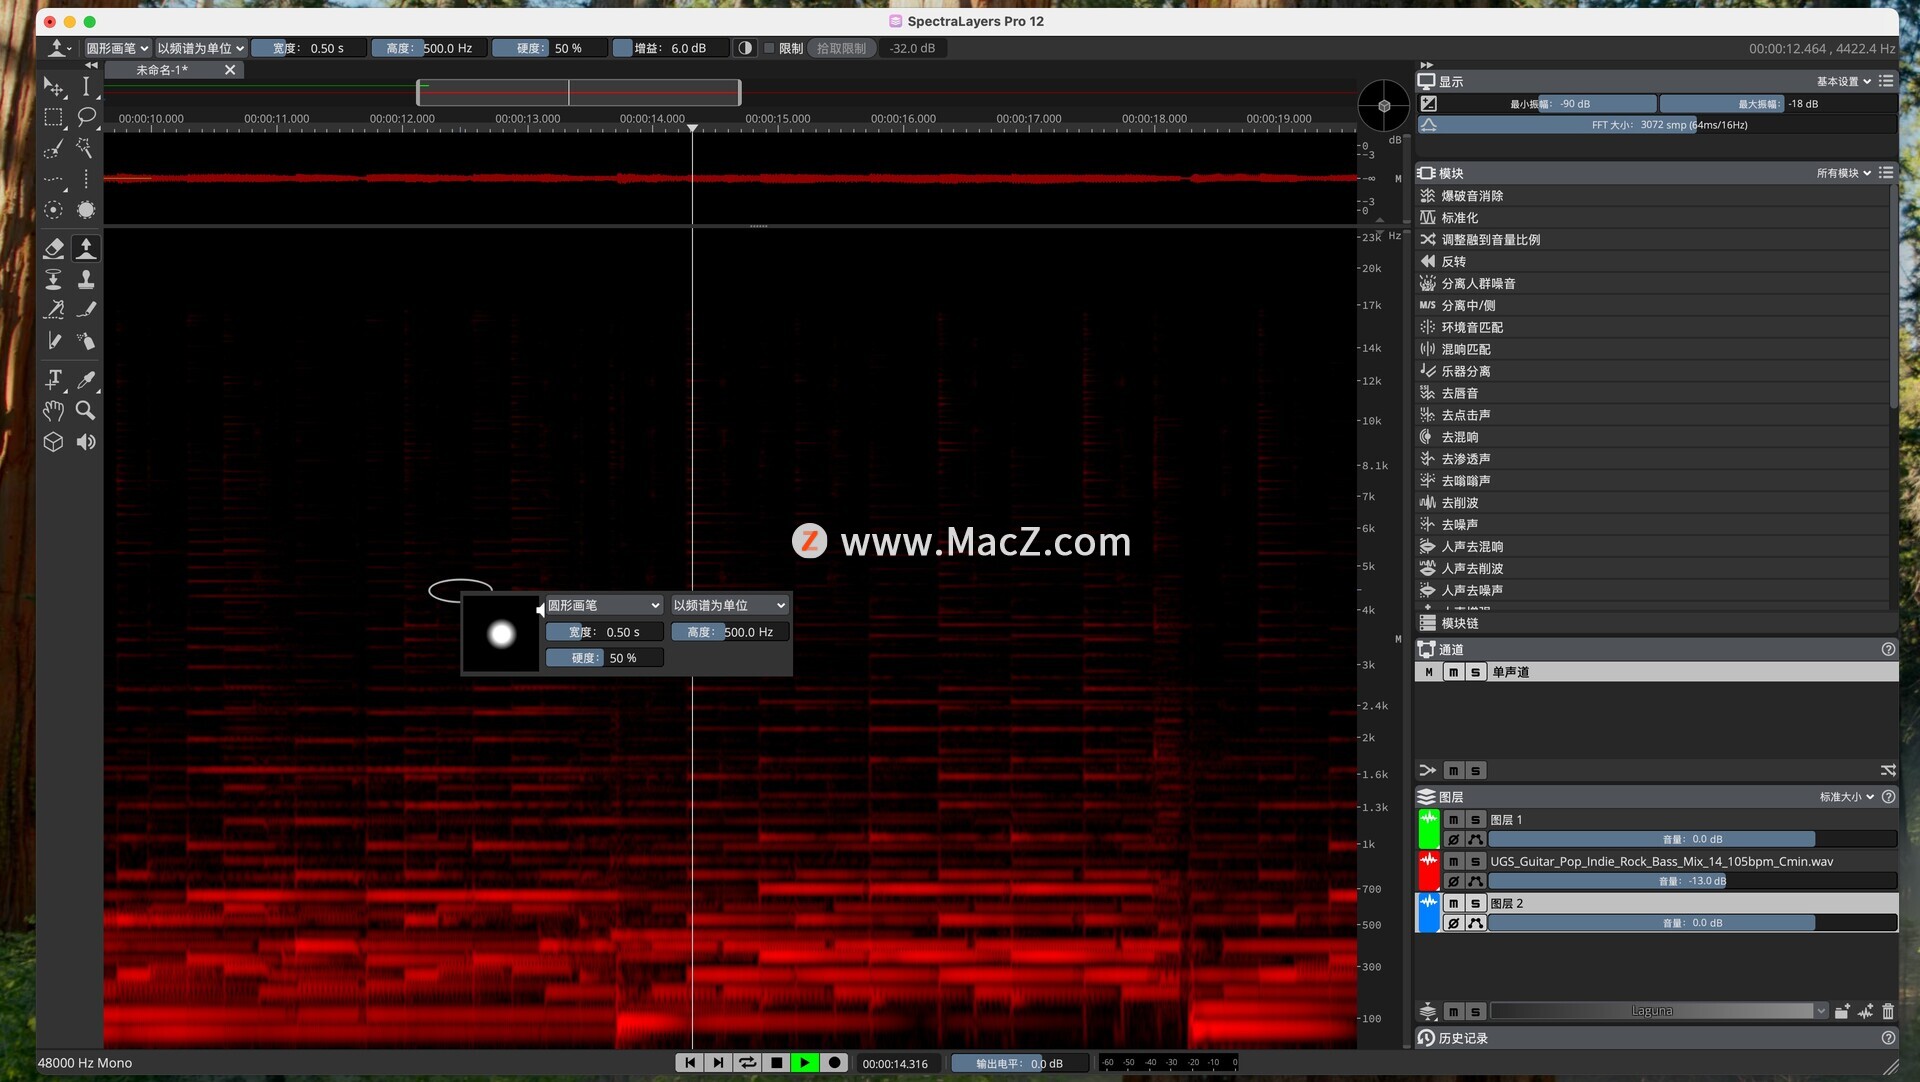Select the eraser tool
The height and width of the screenshot is (1082, 1920).
(x=53, y=247)
